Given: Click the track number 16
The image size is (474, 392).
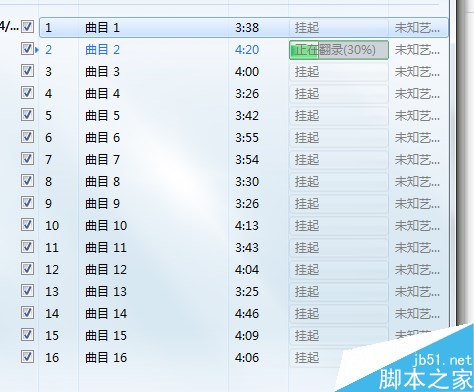Looking at the screenshot, I should point(52,358).
